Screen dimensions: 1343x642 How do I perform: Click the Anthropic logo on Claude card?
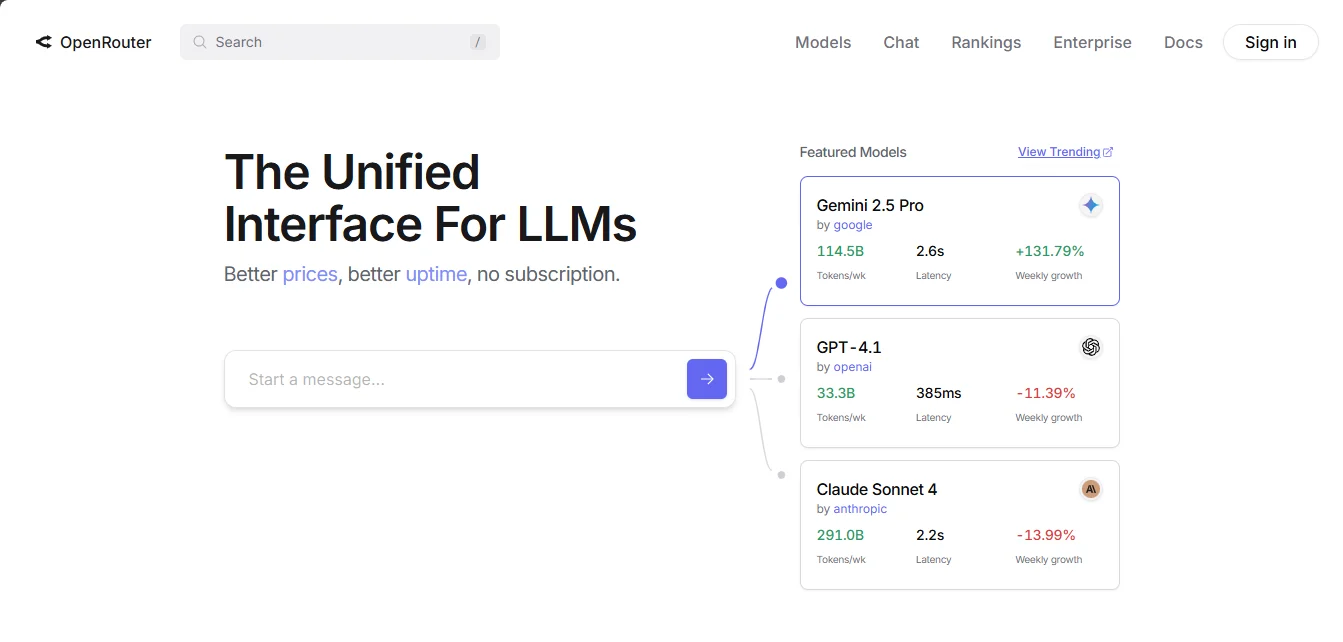click(1091, 489)
